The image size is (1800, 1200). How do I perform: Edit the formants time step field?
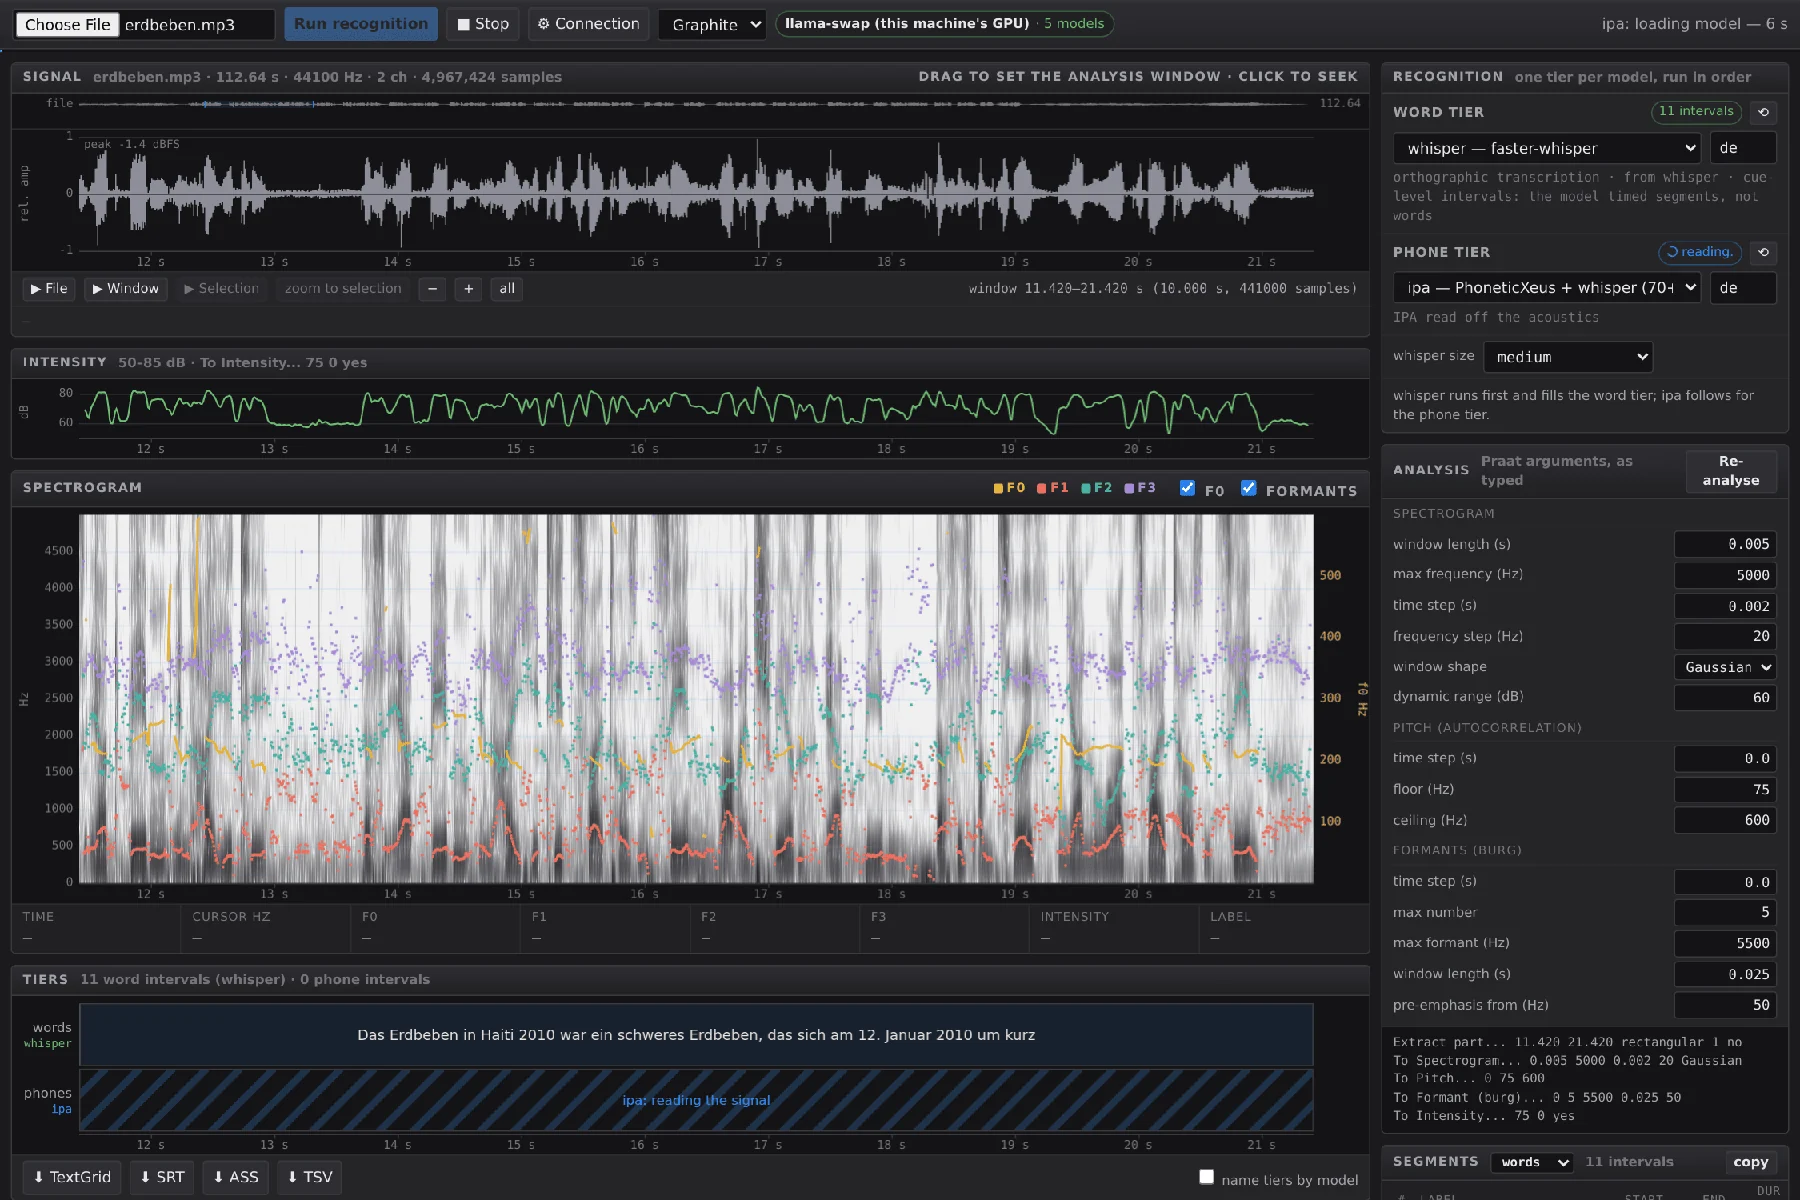pos(1725,882)
